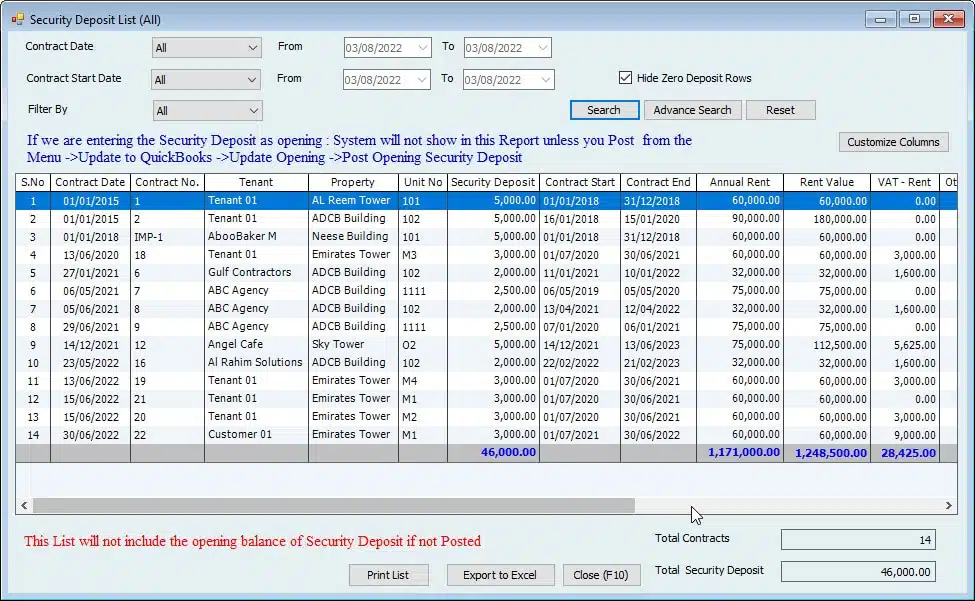Screen dimensions: 975x601
Task: Select the Gulf Contractors row
Action: 249,272
